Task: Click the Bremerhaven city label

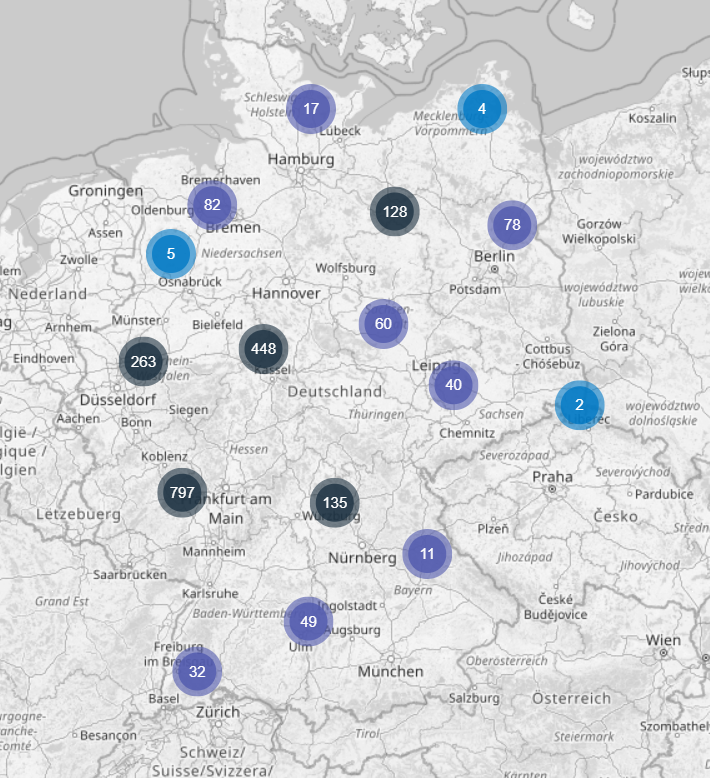Action: tap(220, 180)
